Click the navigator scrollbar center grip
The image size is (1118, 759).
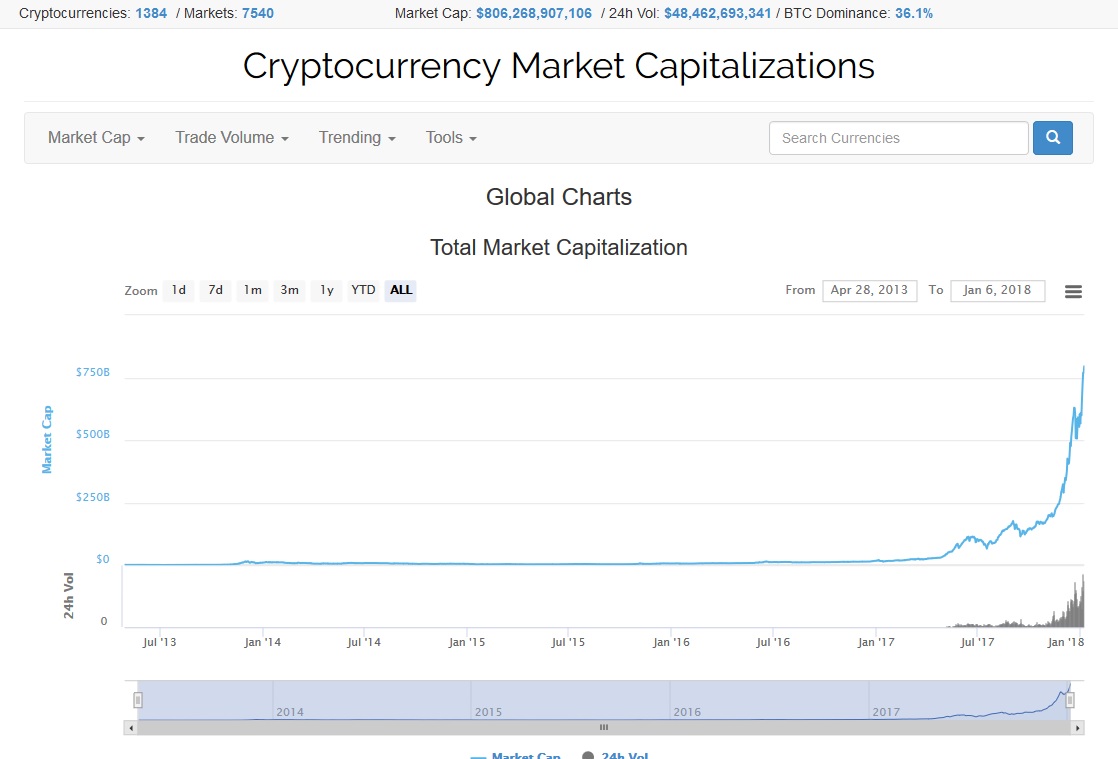(604, 728)
